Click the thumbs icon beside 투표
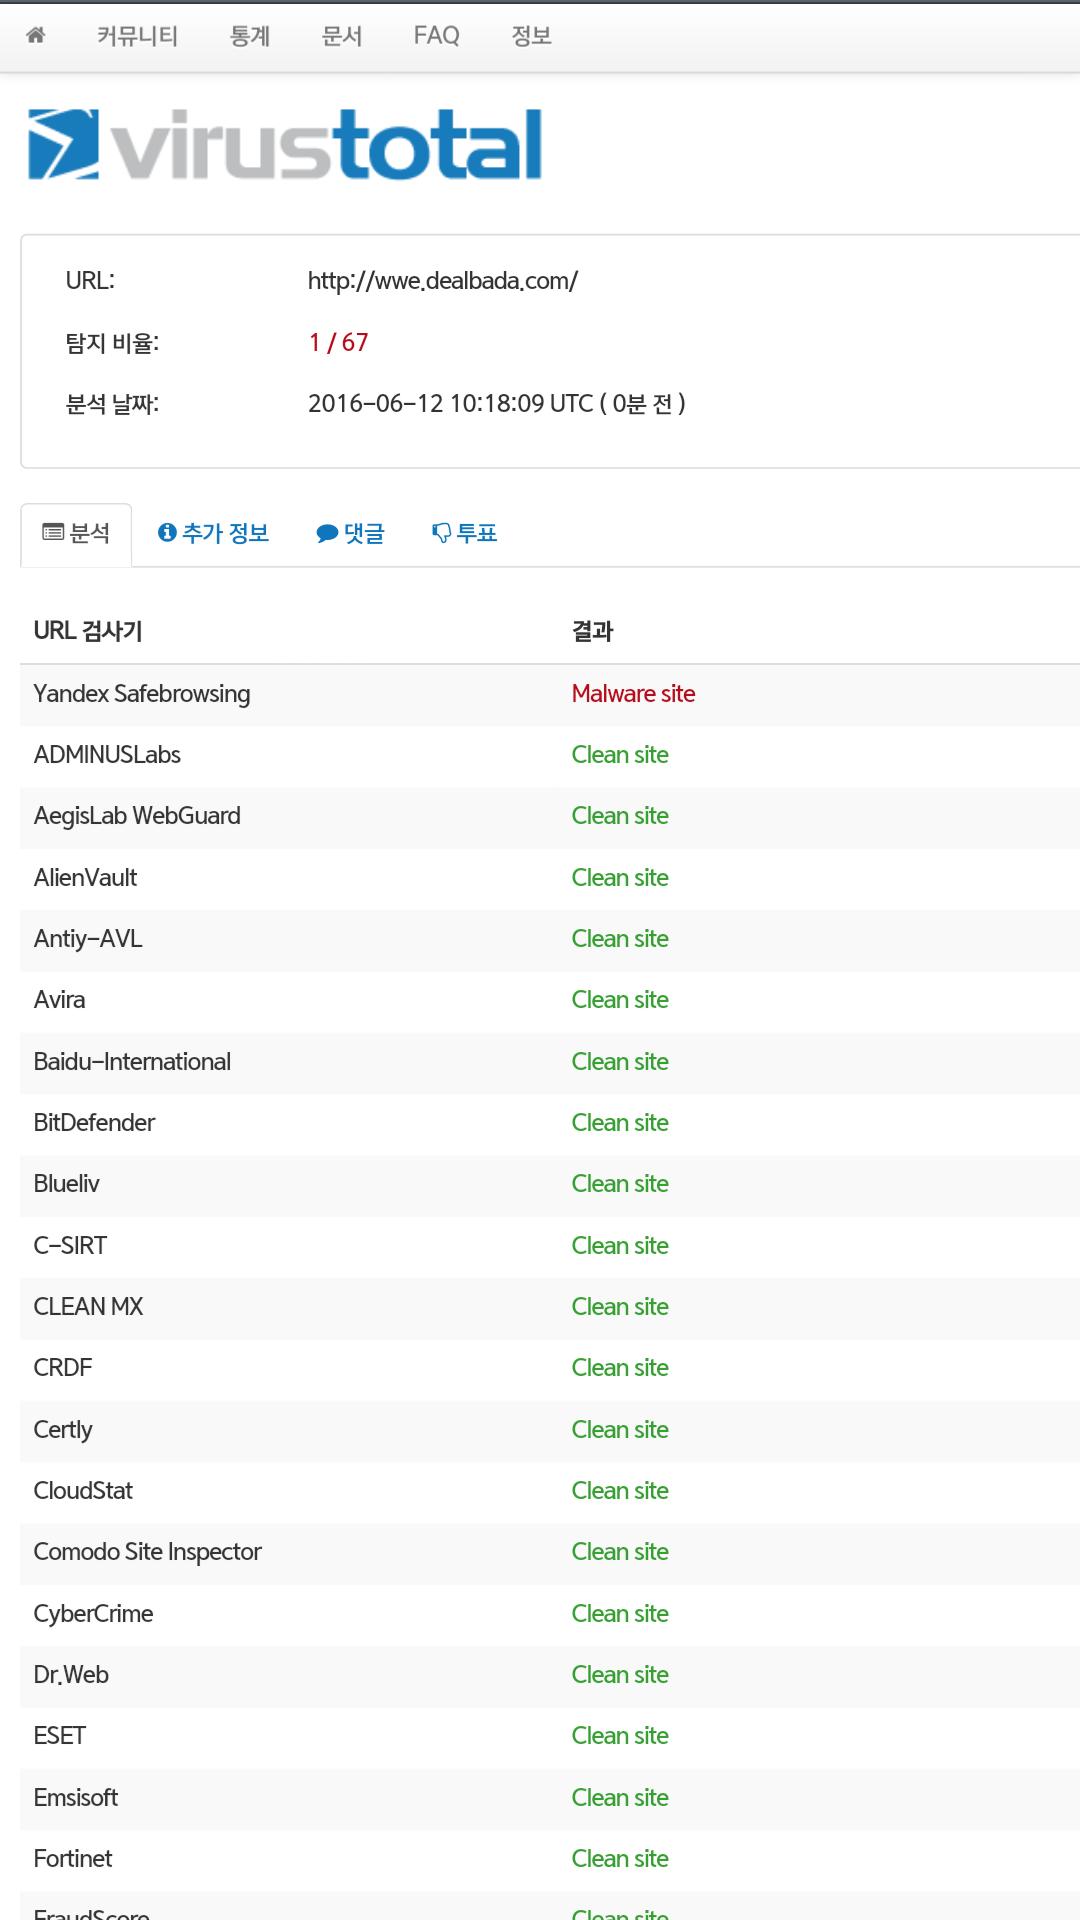This screenshot has width=1080, height=1920. click(x=441, y=533)
